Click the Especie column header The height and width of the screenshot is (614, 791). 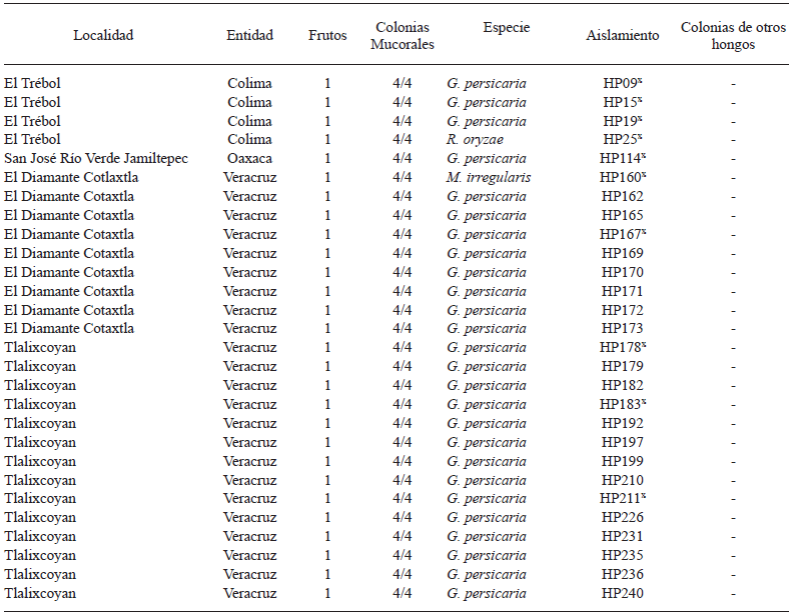(x=506, y=27)
